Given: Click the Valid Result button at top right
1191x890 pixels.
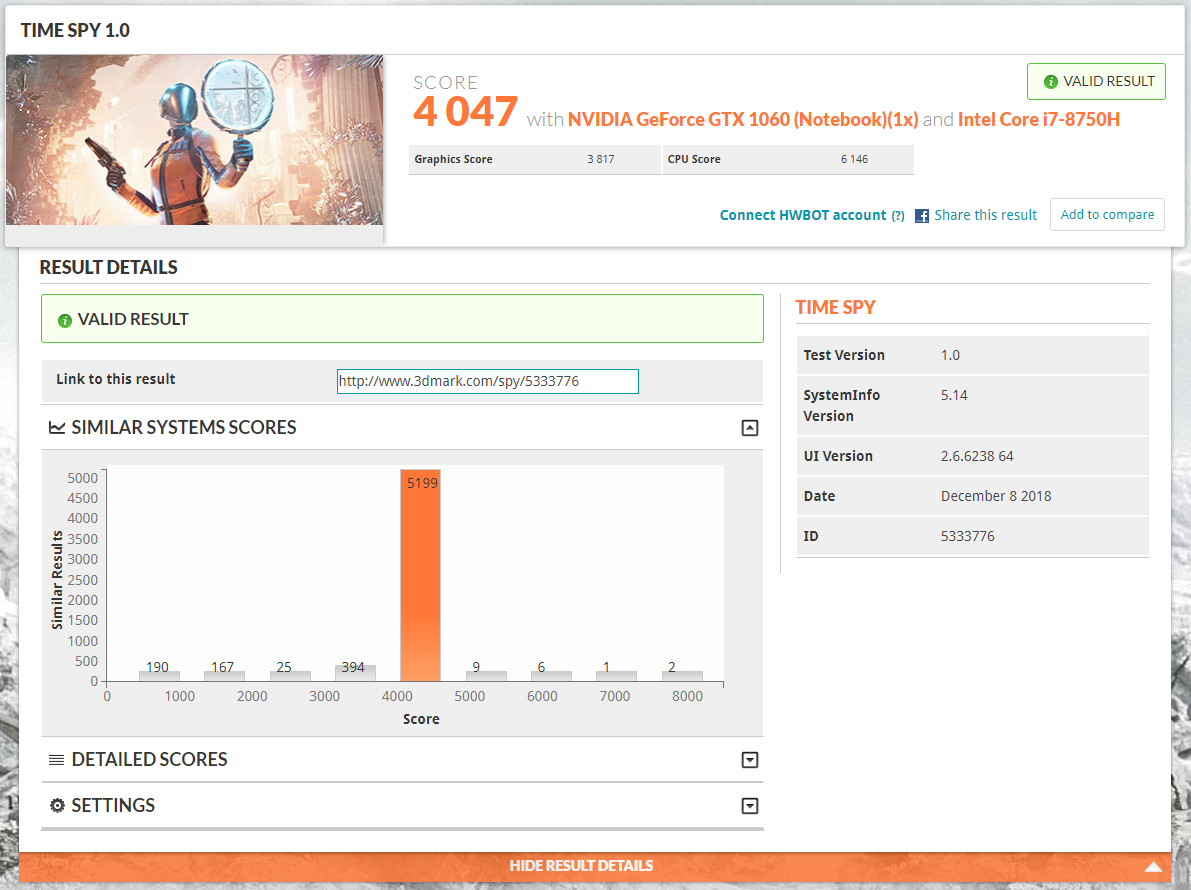Looking at the screenshot, I should tap(1096, 81).
